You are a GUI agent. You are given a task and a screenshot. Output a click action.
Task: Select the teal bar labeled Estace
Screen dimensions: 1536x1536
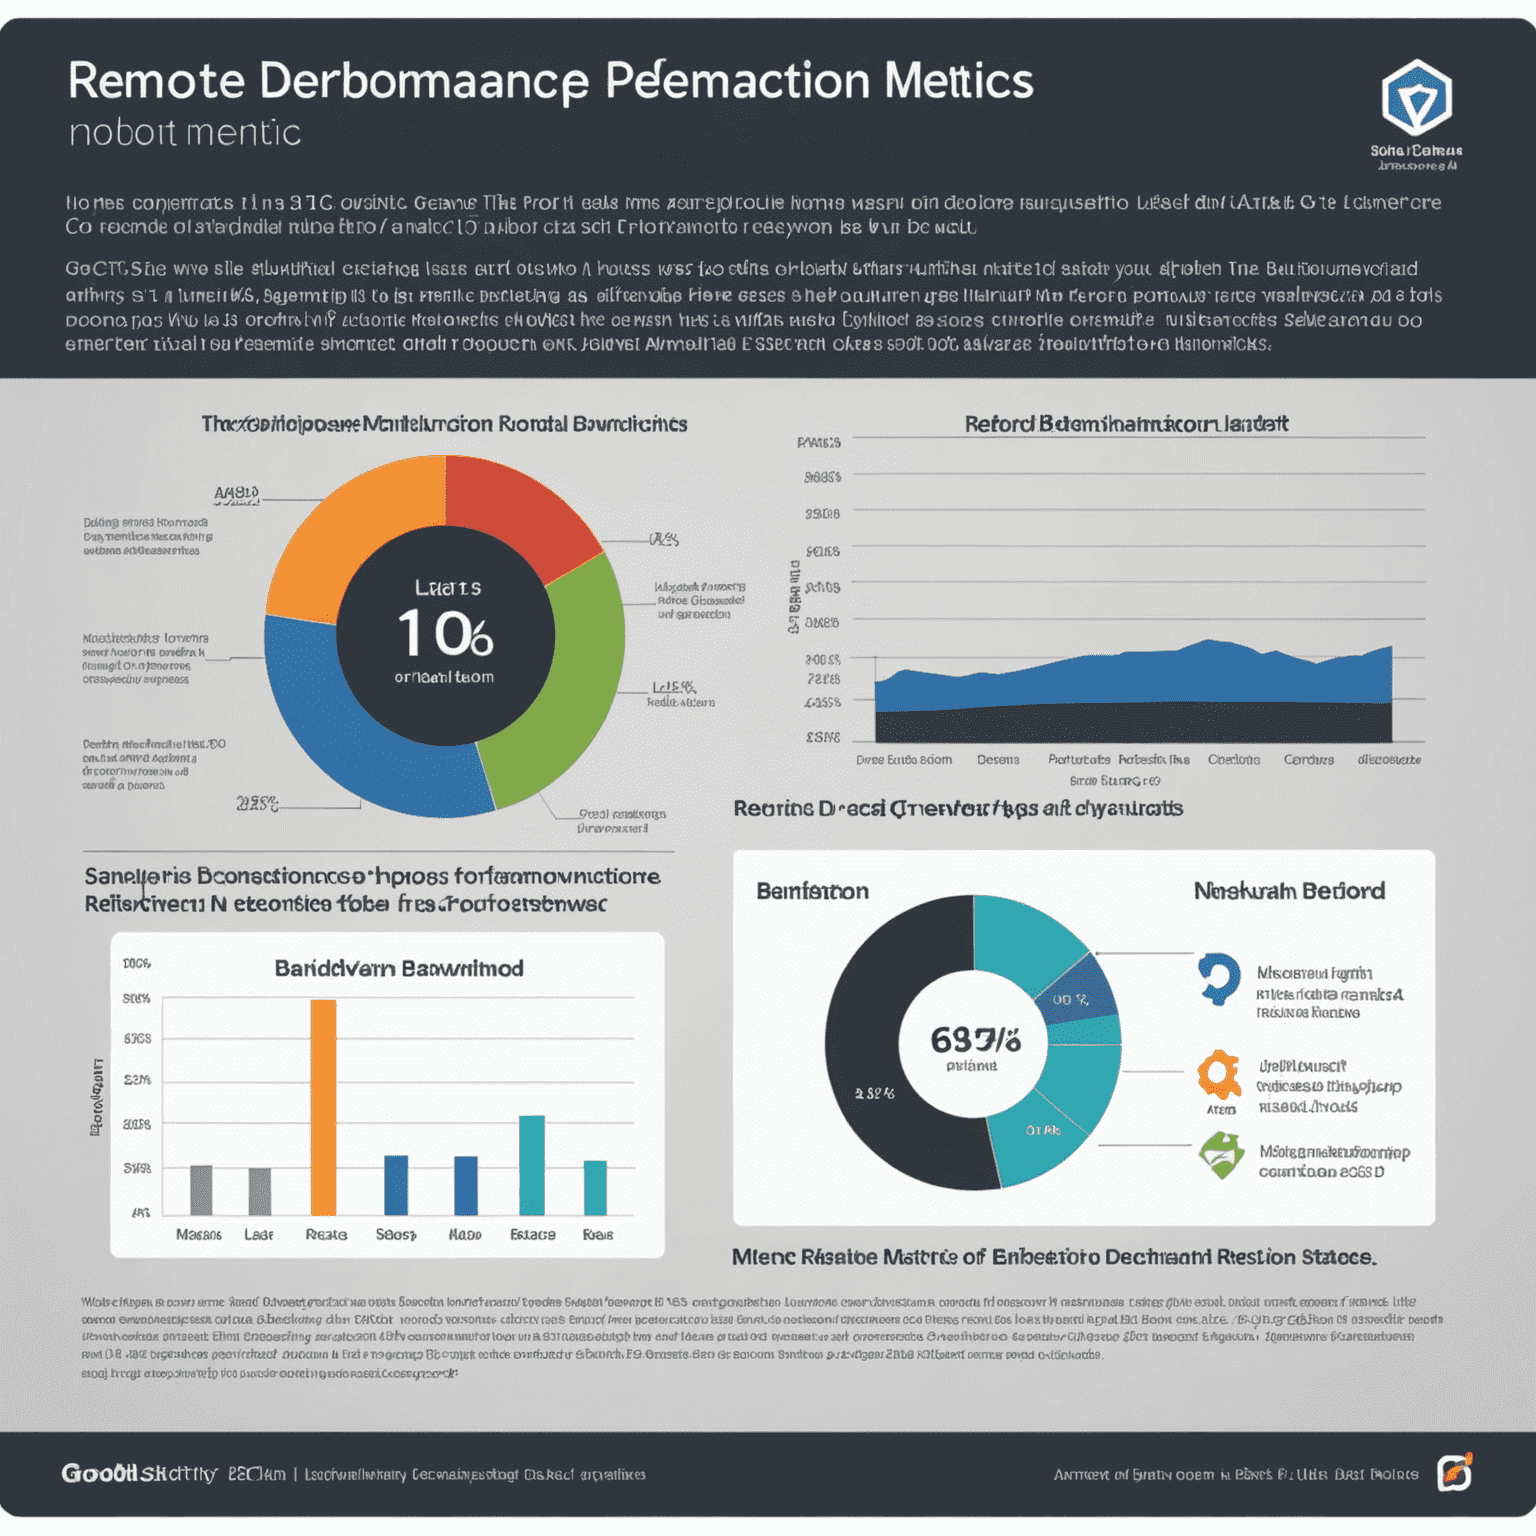(532, 1165)
